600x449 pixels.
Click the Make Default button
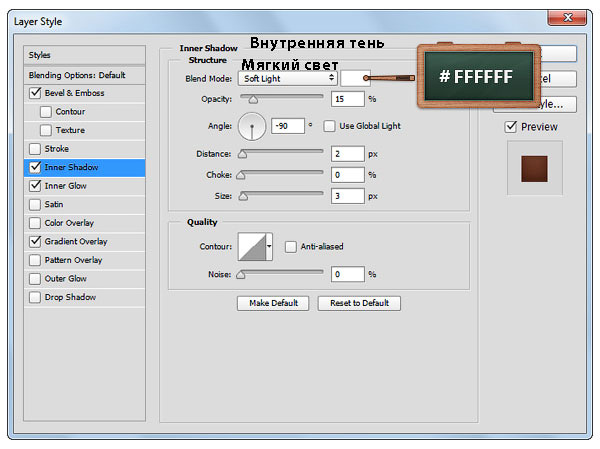(x=273, y=303)
